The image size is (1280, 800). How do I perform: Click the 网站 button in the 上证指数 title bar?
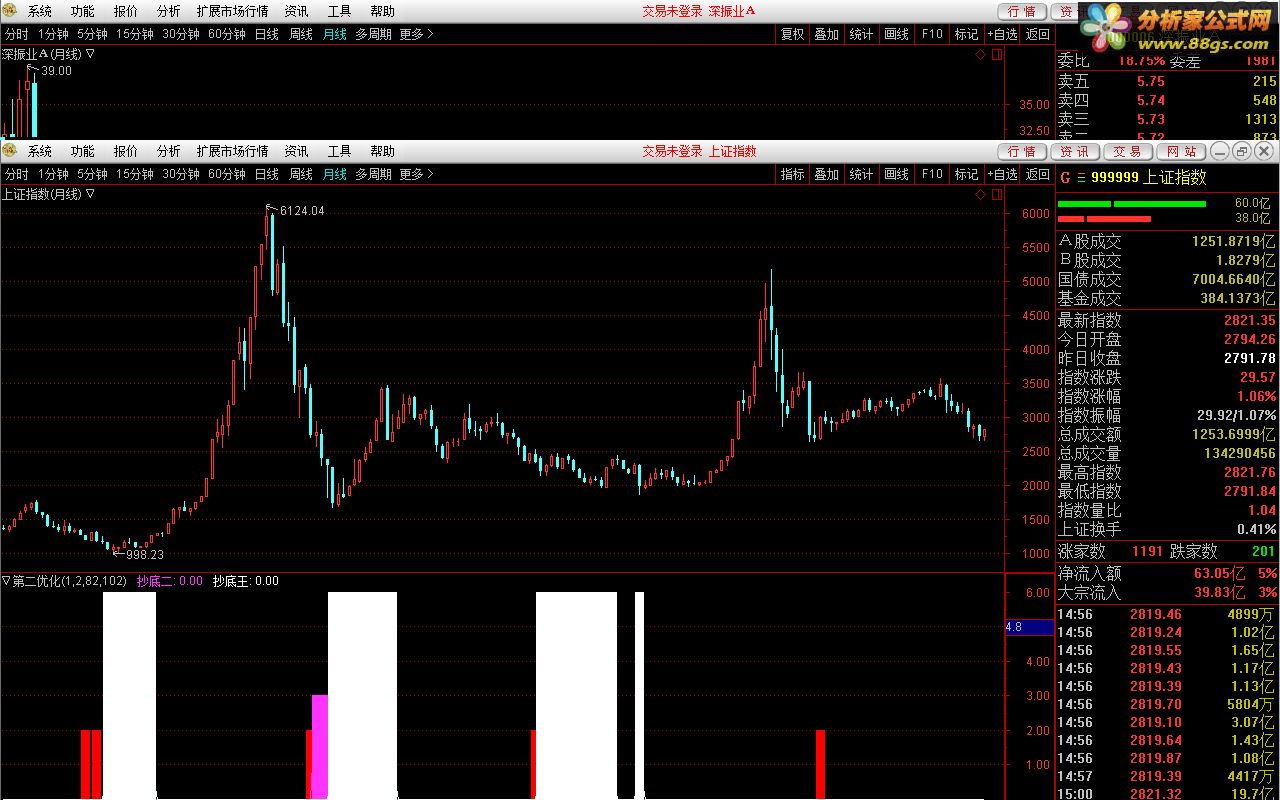click(x=1181, y=152)
